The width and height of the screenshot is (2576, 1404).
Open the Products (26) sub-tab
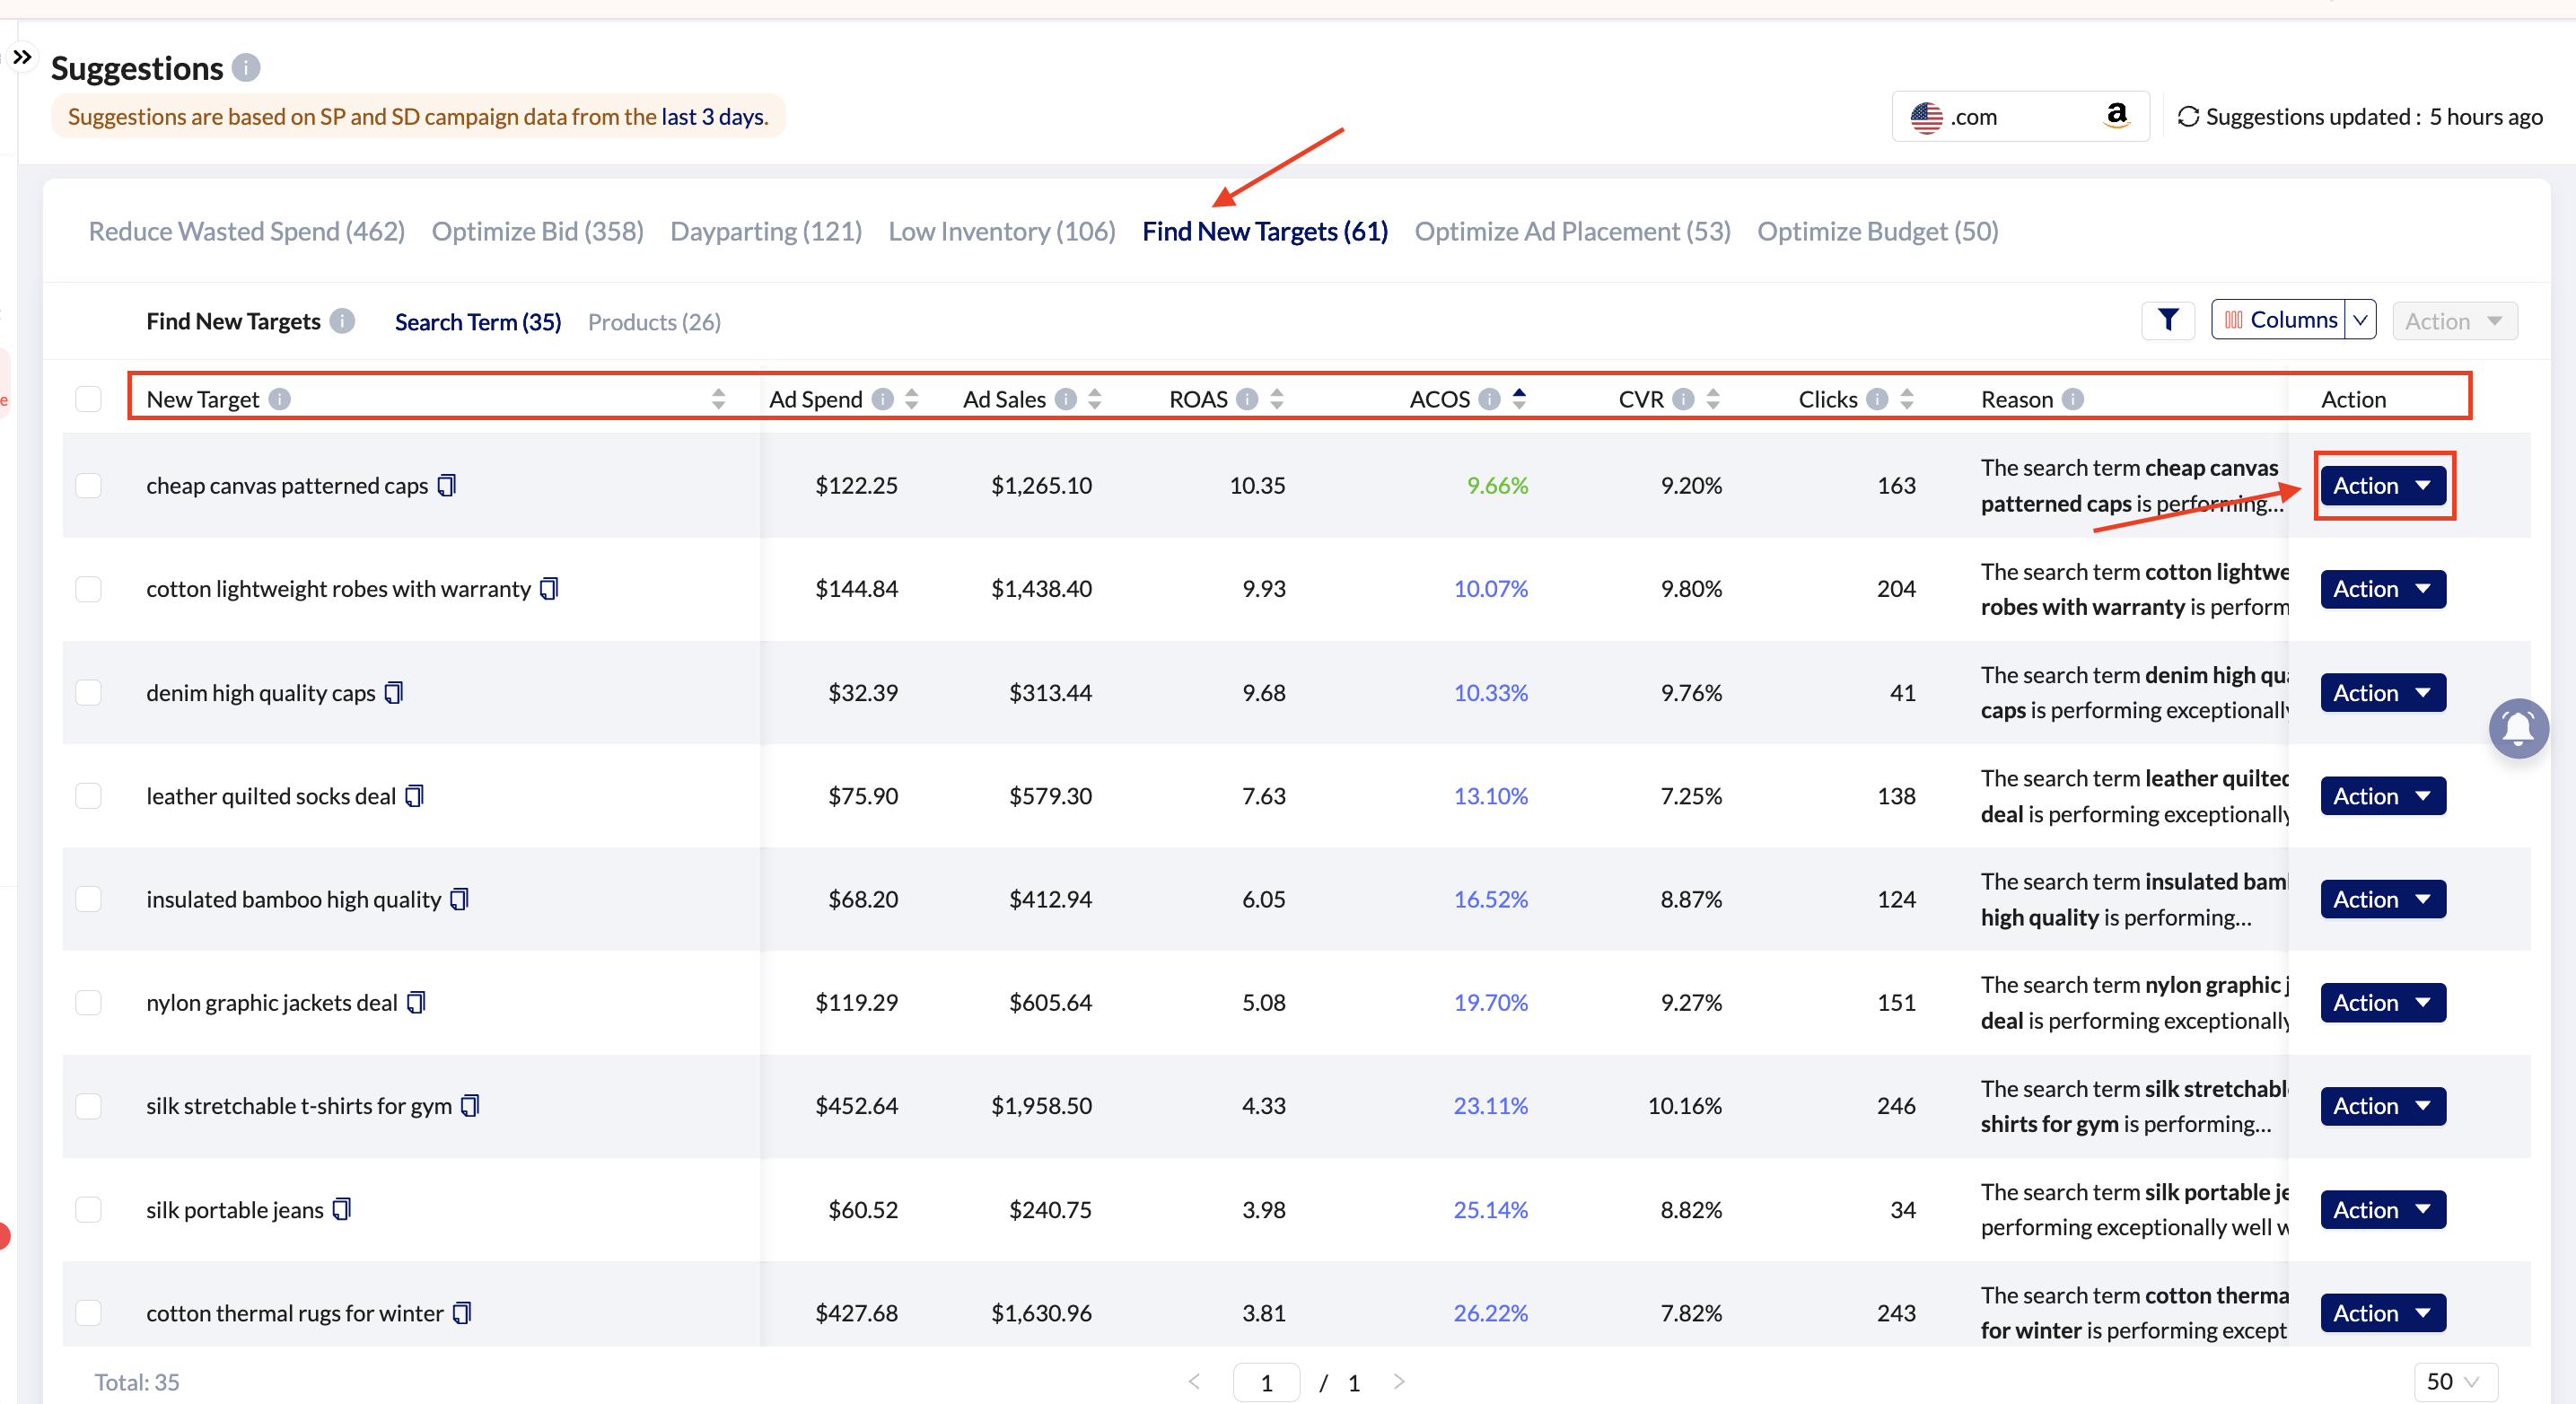coord(654,322)
